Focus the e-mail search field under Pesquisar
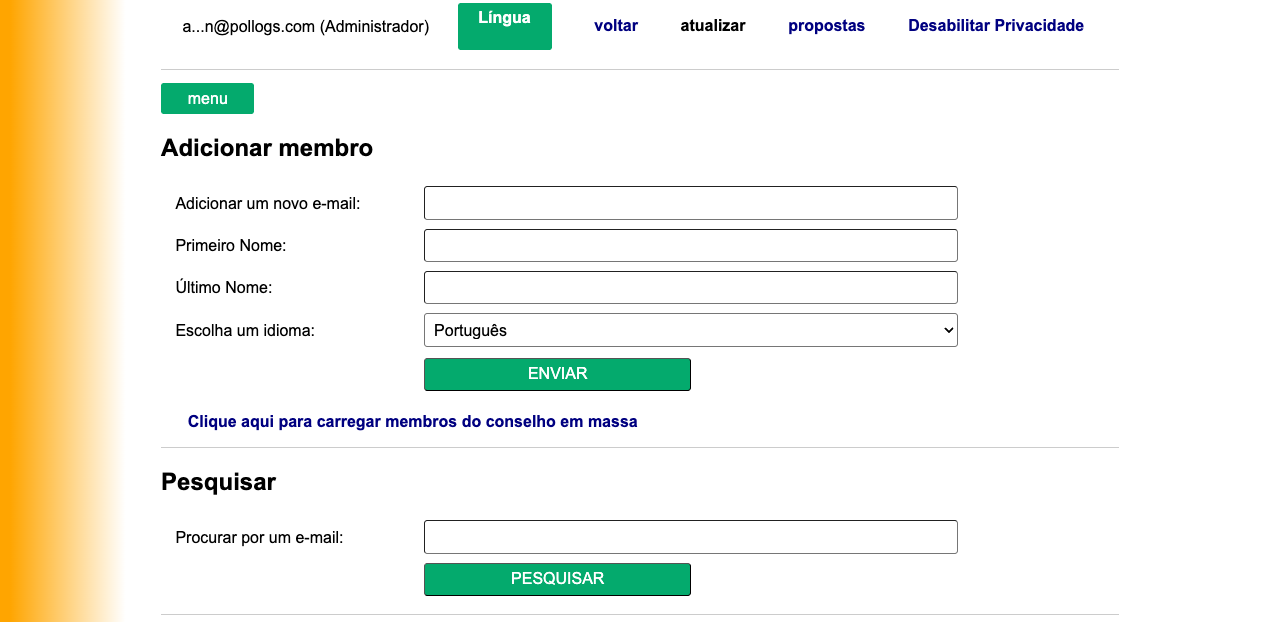This screenshot has height=622, width=1281. coord(691,537)
